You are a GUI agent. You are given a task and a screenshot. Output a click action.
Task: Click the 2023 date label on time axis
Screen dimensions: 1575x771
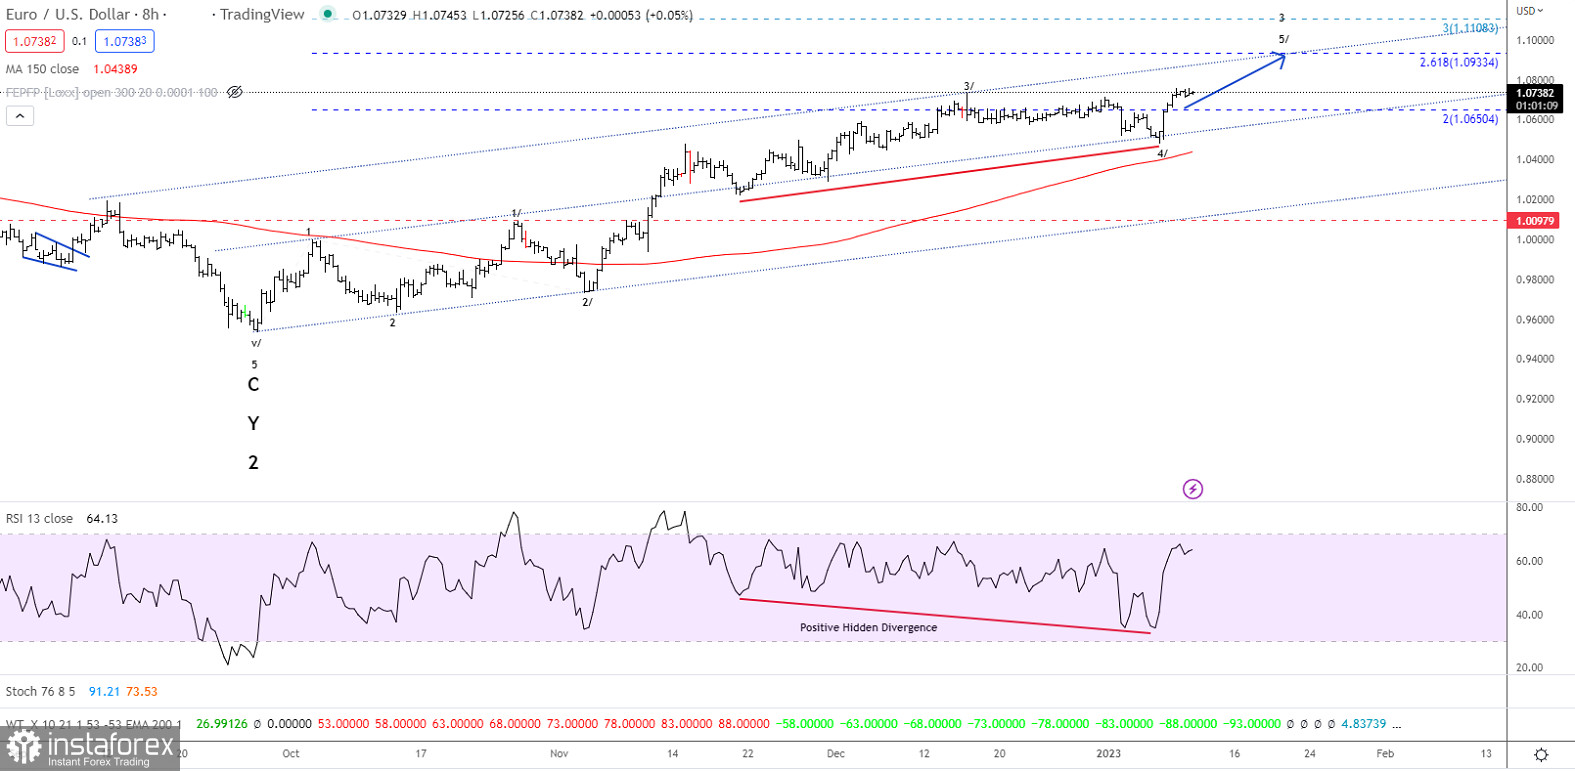pos(1108,753)
